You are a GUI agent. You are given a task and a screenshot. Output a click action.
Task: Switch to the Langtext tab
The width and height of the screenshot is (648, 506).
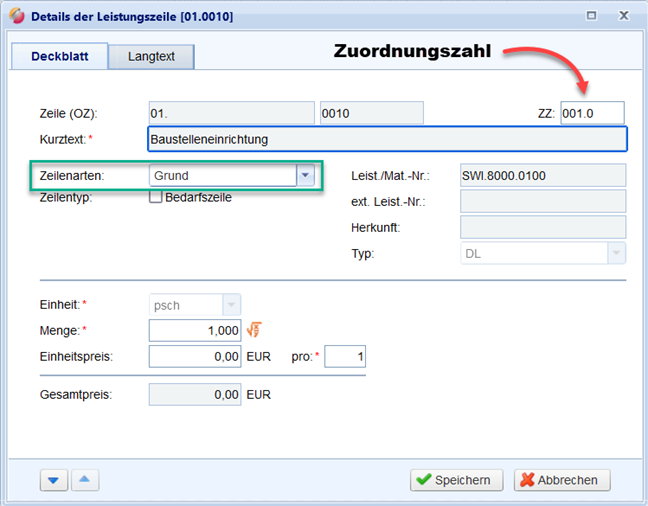[151, 57]
